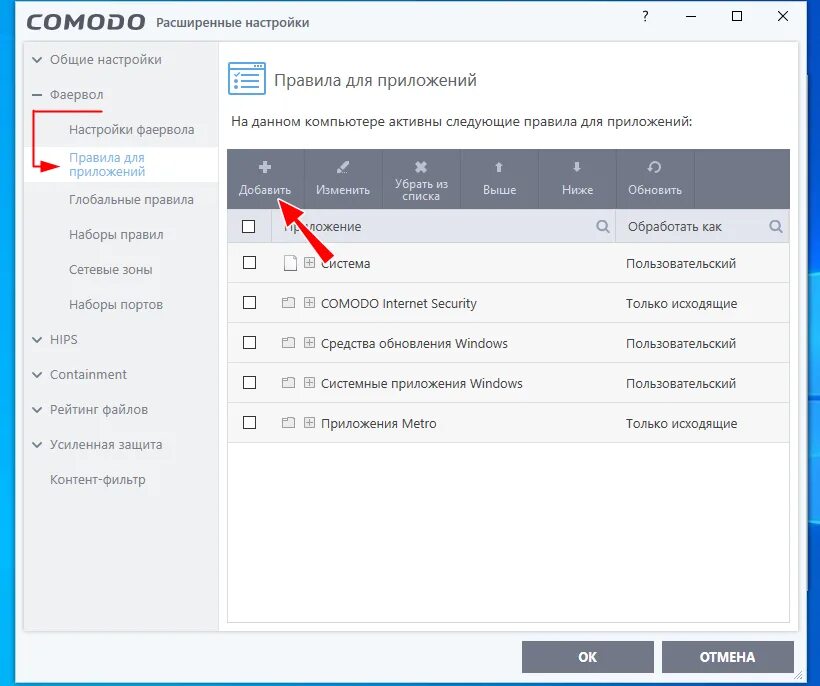Screen dimensions: 820x686
Task: Select COMODO Internet Security rule name
Action: [x=399, y=303]
